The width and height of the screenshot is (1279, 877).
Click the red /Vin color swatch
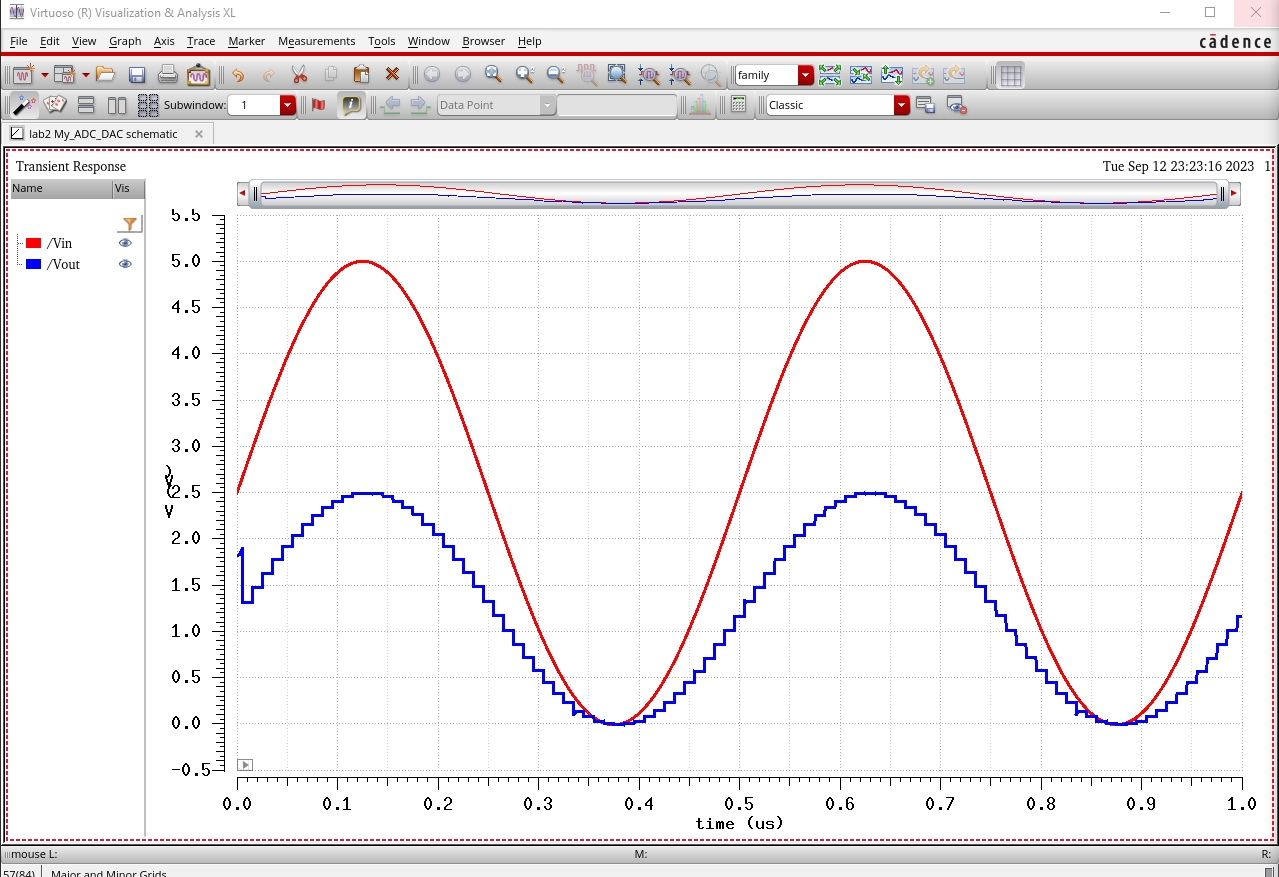tap(33, 243)
